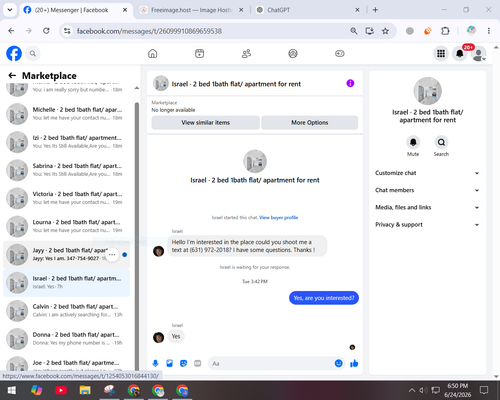Screen dimensions: 500x400
Task: Search in conversation with magnifier icon
Action: click(x=441, y=142)
